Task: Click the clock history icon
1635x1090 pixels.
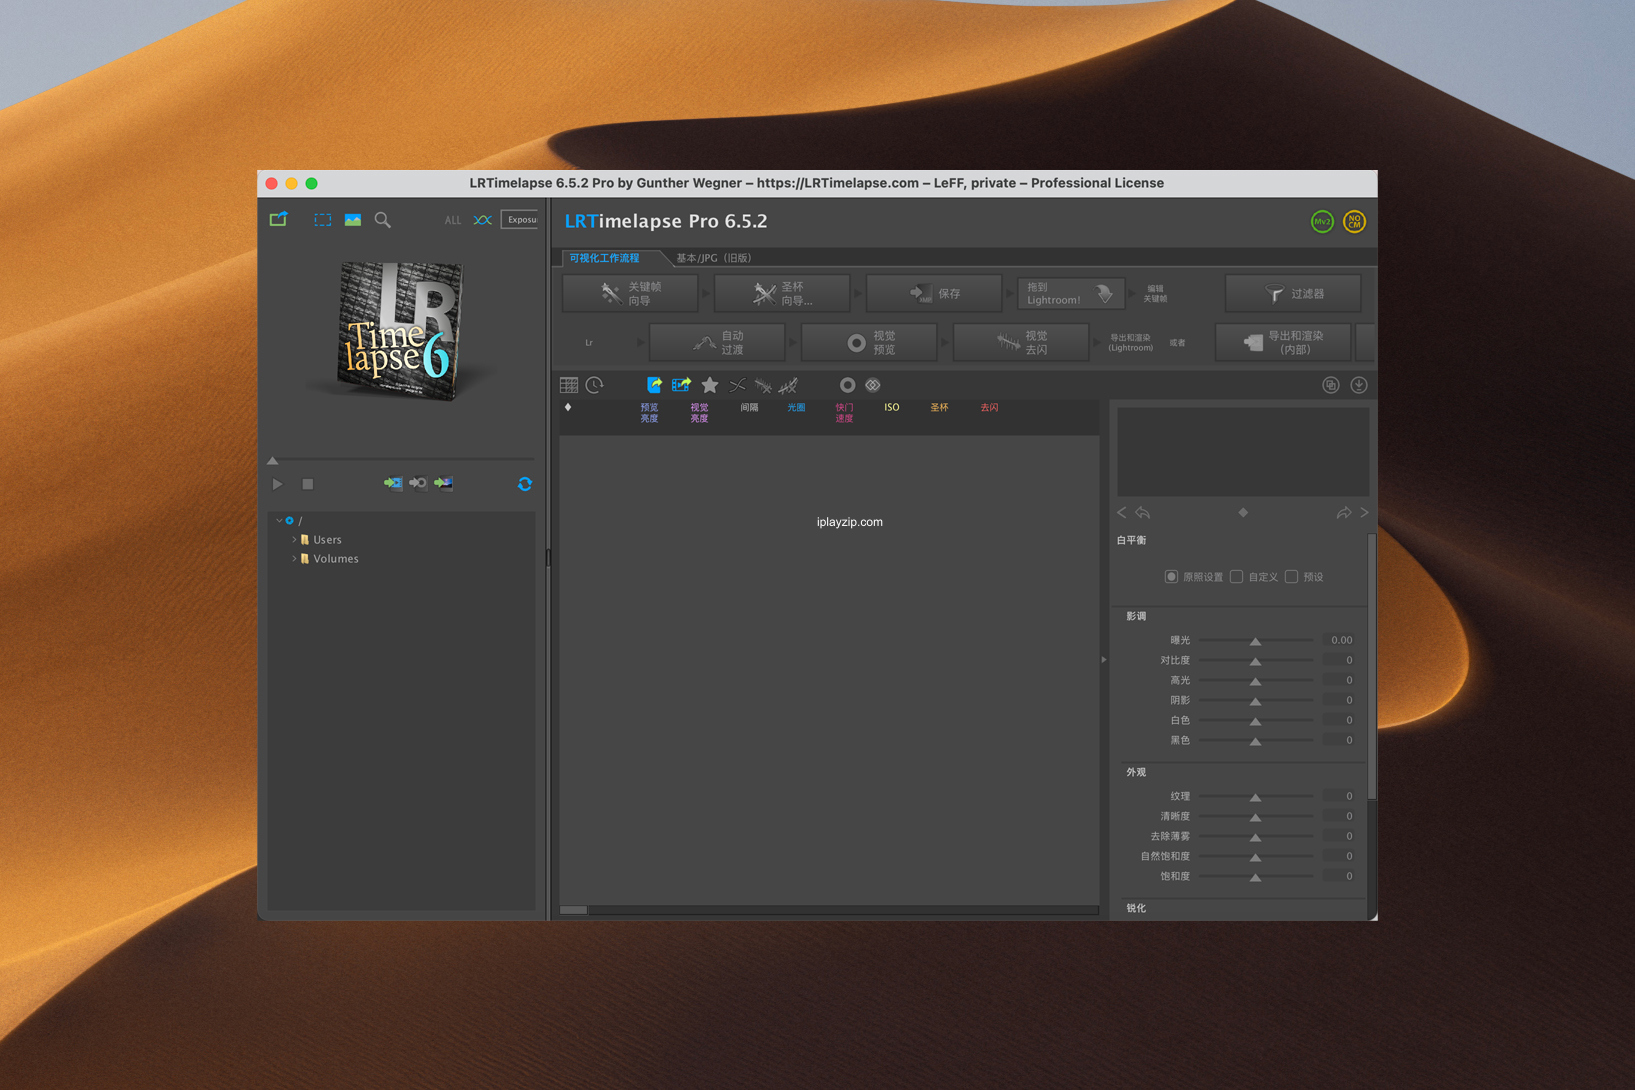Action: point(595,385)
